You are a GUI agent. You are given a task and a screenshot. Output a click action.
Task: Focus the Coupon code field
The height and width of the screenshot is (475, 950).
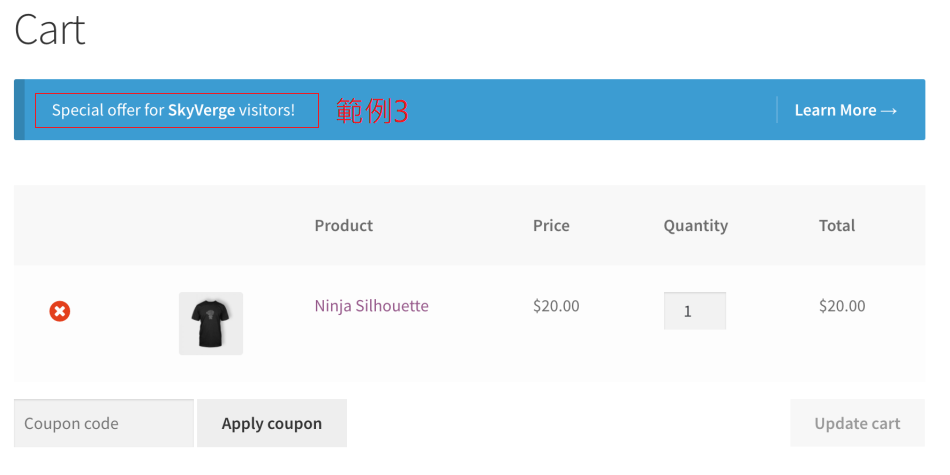(x=103, y=423)
